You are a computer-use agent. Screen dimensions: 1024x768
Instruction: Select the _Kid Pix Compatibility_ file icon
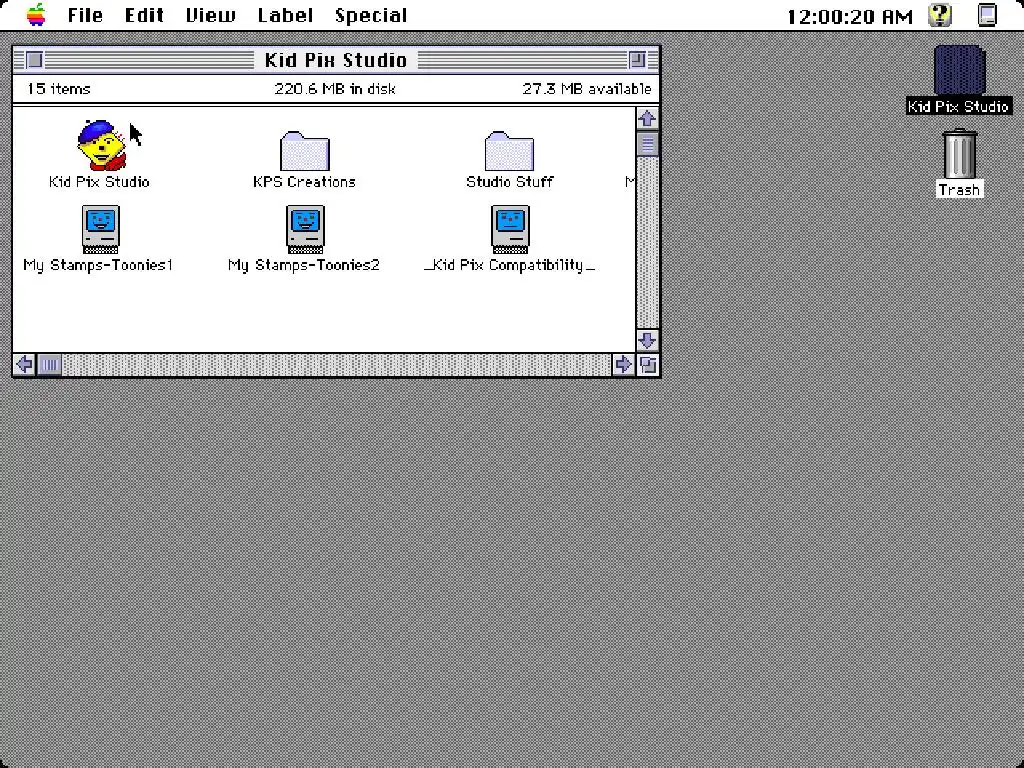510,229
